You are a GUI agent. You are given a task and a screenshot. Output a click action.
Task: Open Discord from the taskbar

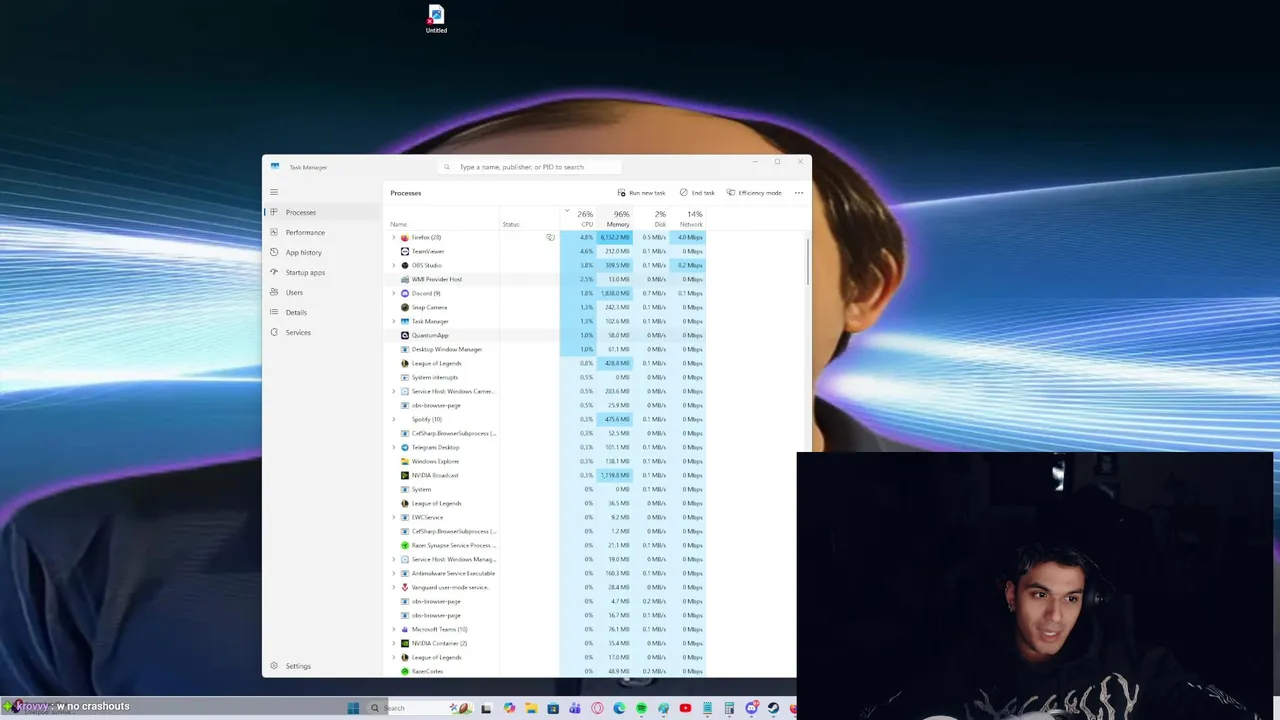coord(752,708)
